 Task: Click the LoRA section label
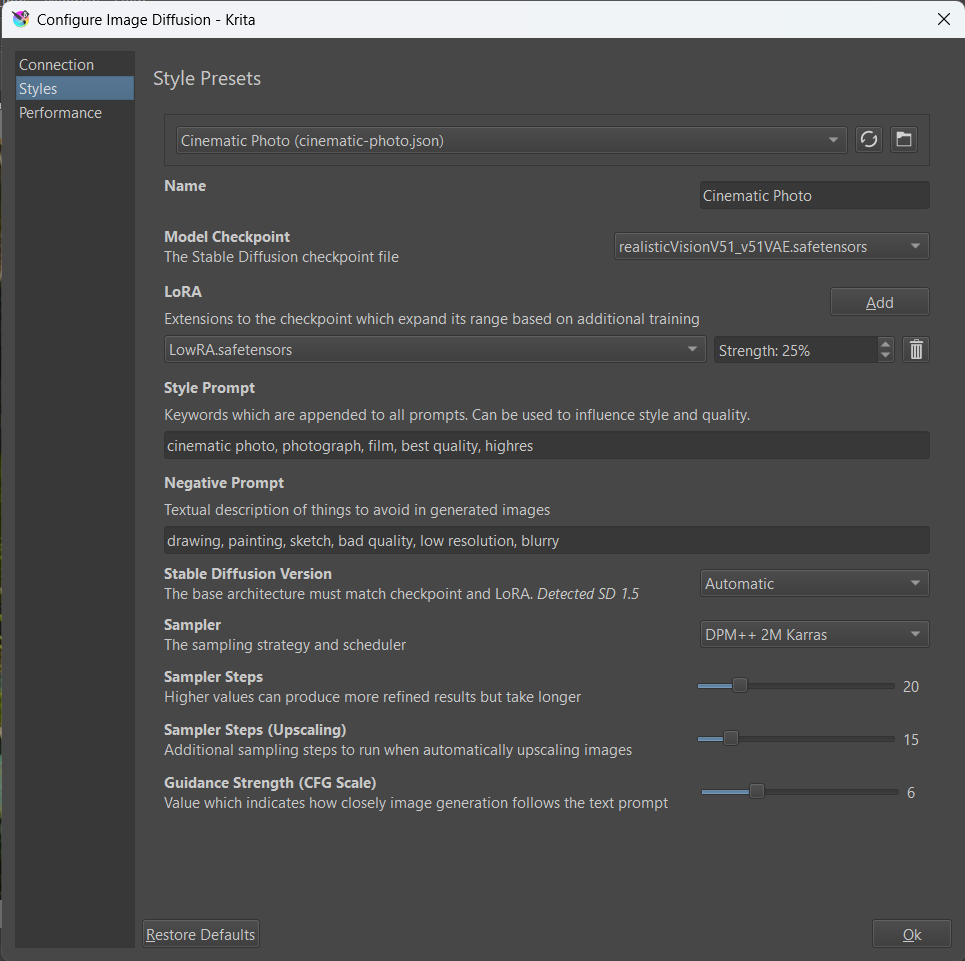click(x=183, y=292)
